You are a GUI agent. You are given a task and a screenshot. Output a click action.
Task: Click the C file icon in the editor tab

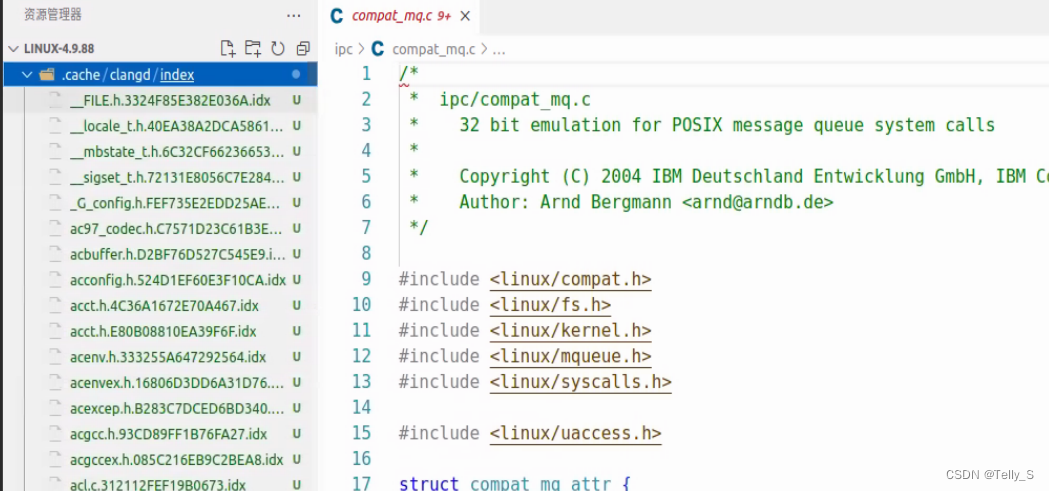coord(337,17)
